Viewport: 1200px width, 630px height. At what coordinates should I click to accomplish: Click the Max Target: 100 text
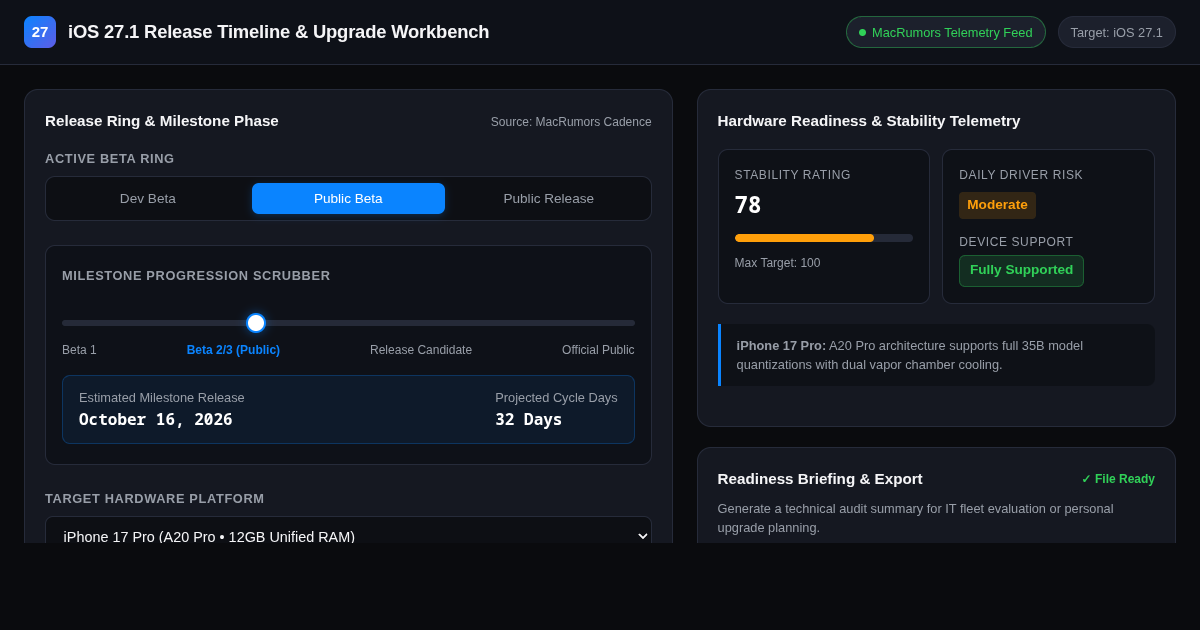tap(777, 263)
